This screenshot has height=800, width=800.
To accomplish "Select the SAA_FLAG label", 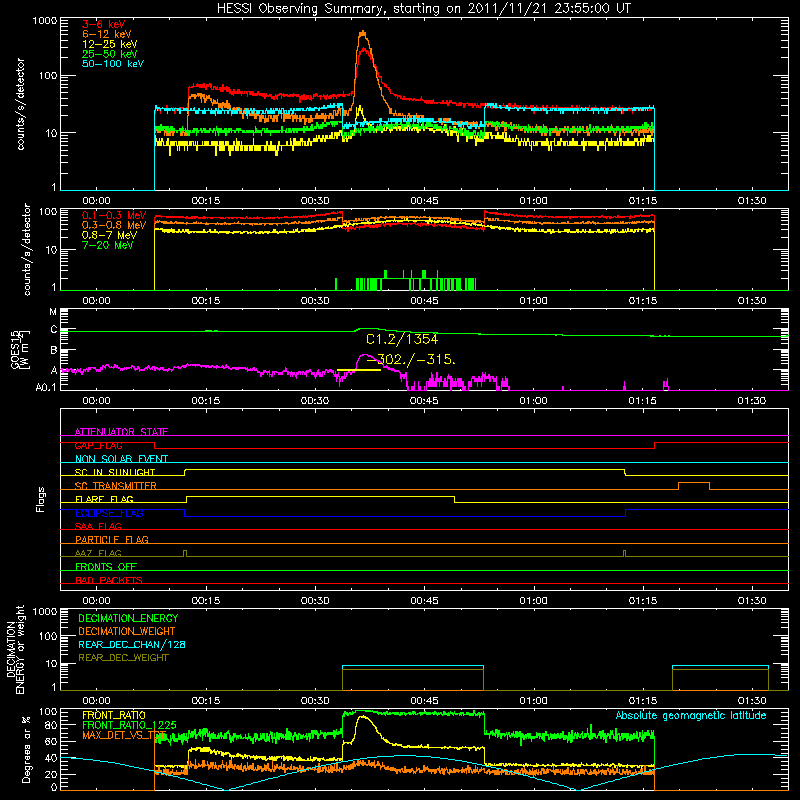I will (98, 526).
